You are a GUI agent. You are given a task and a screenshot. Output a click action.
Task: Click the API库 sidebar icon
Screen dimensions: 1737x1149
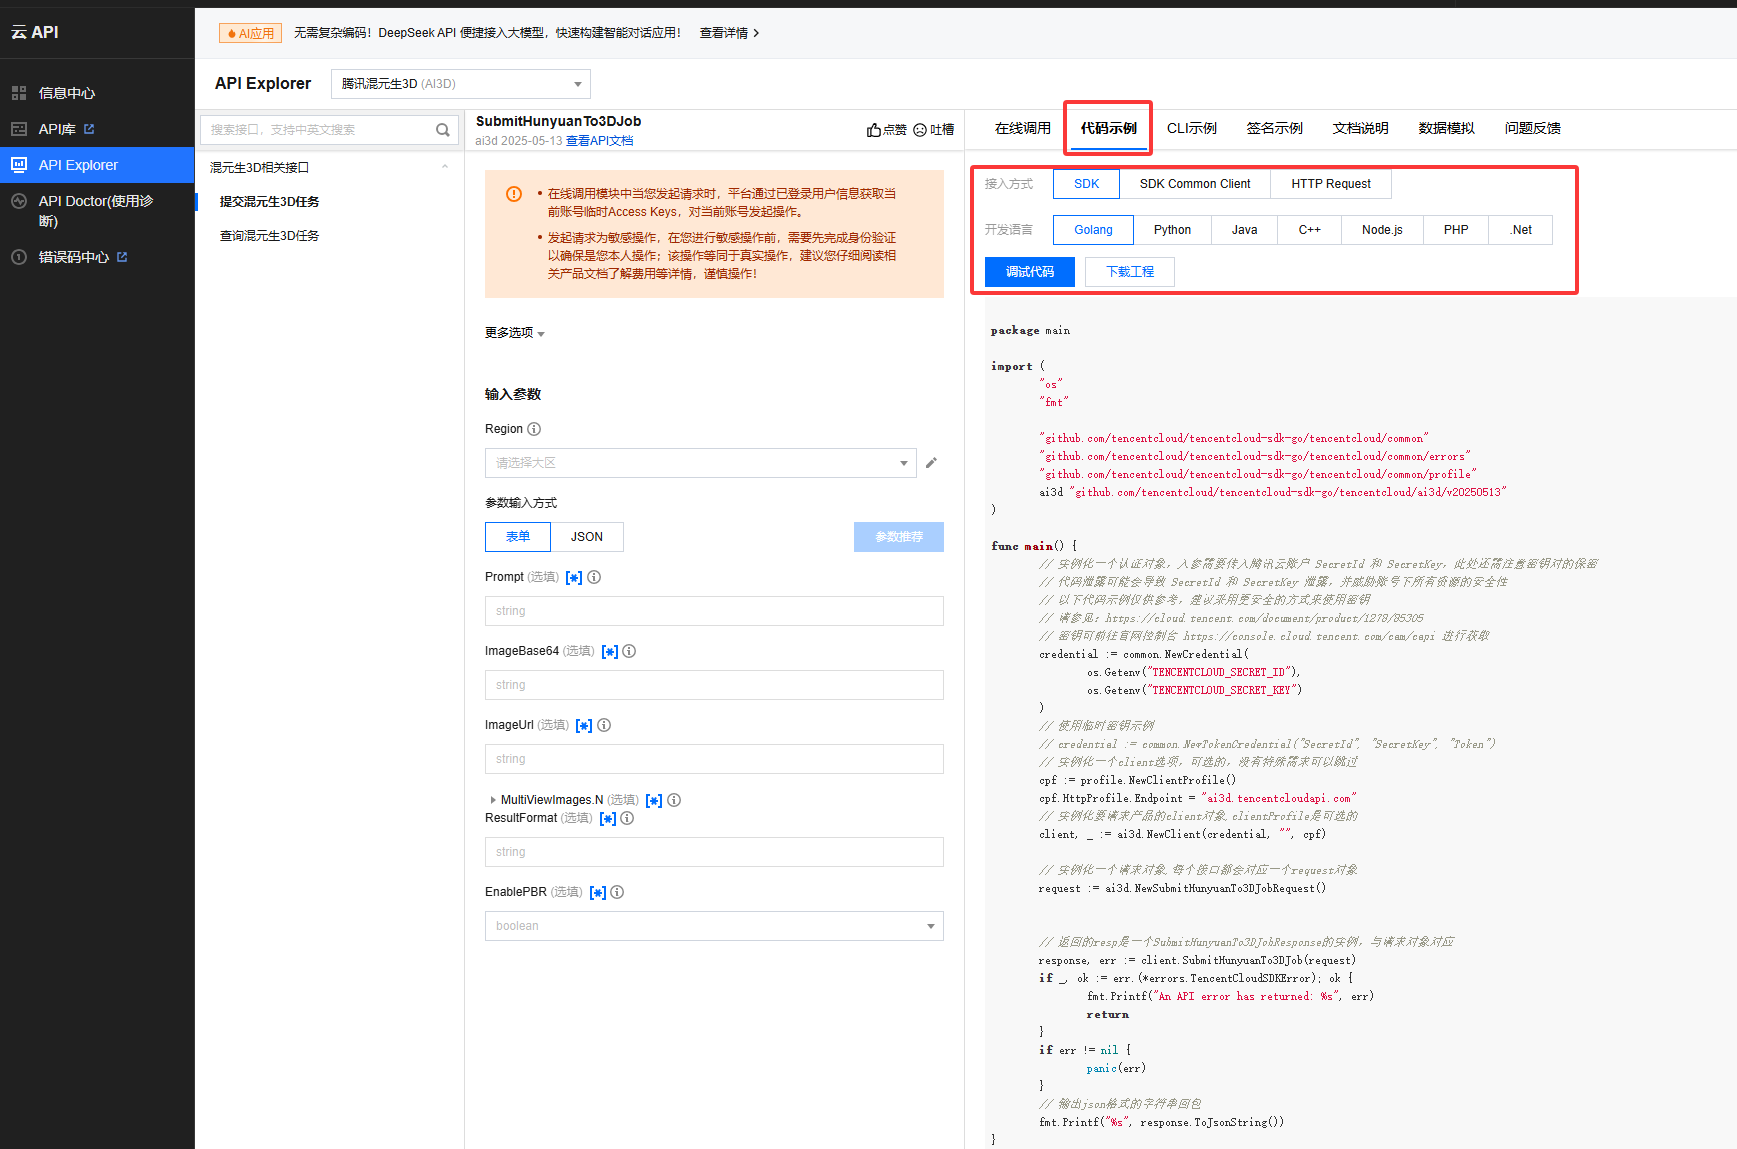(19, 129)
